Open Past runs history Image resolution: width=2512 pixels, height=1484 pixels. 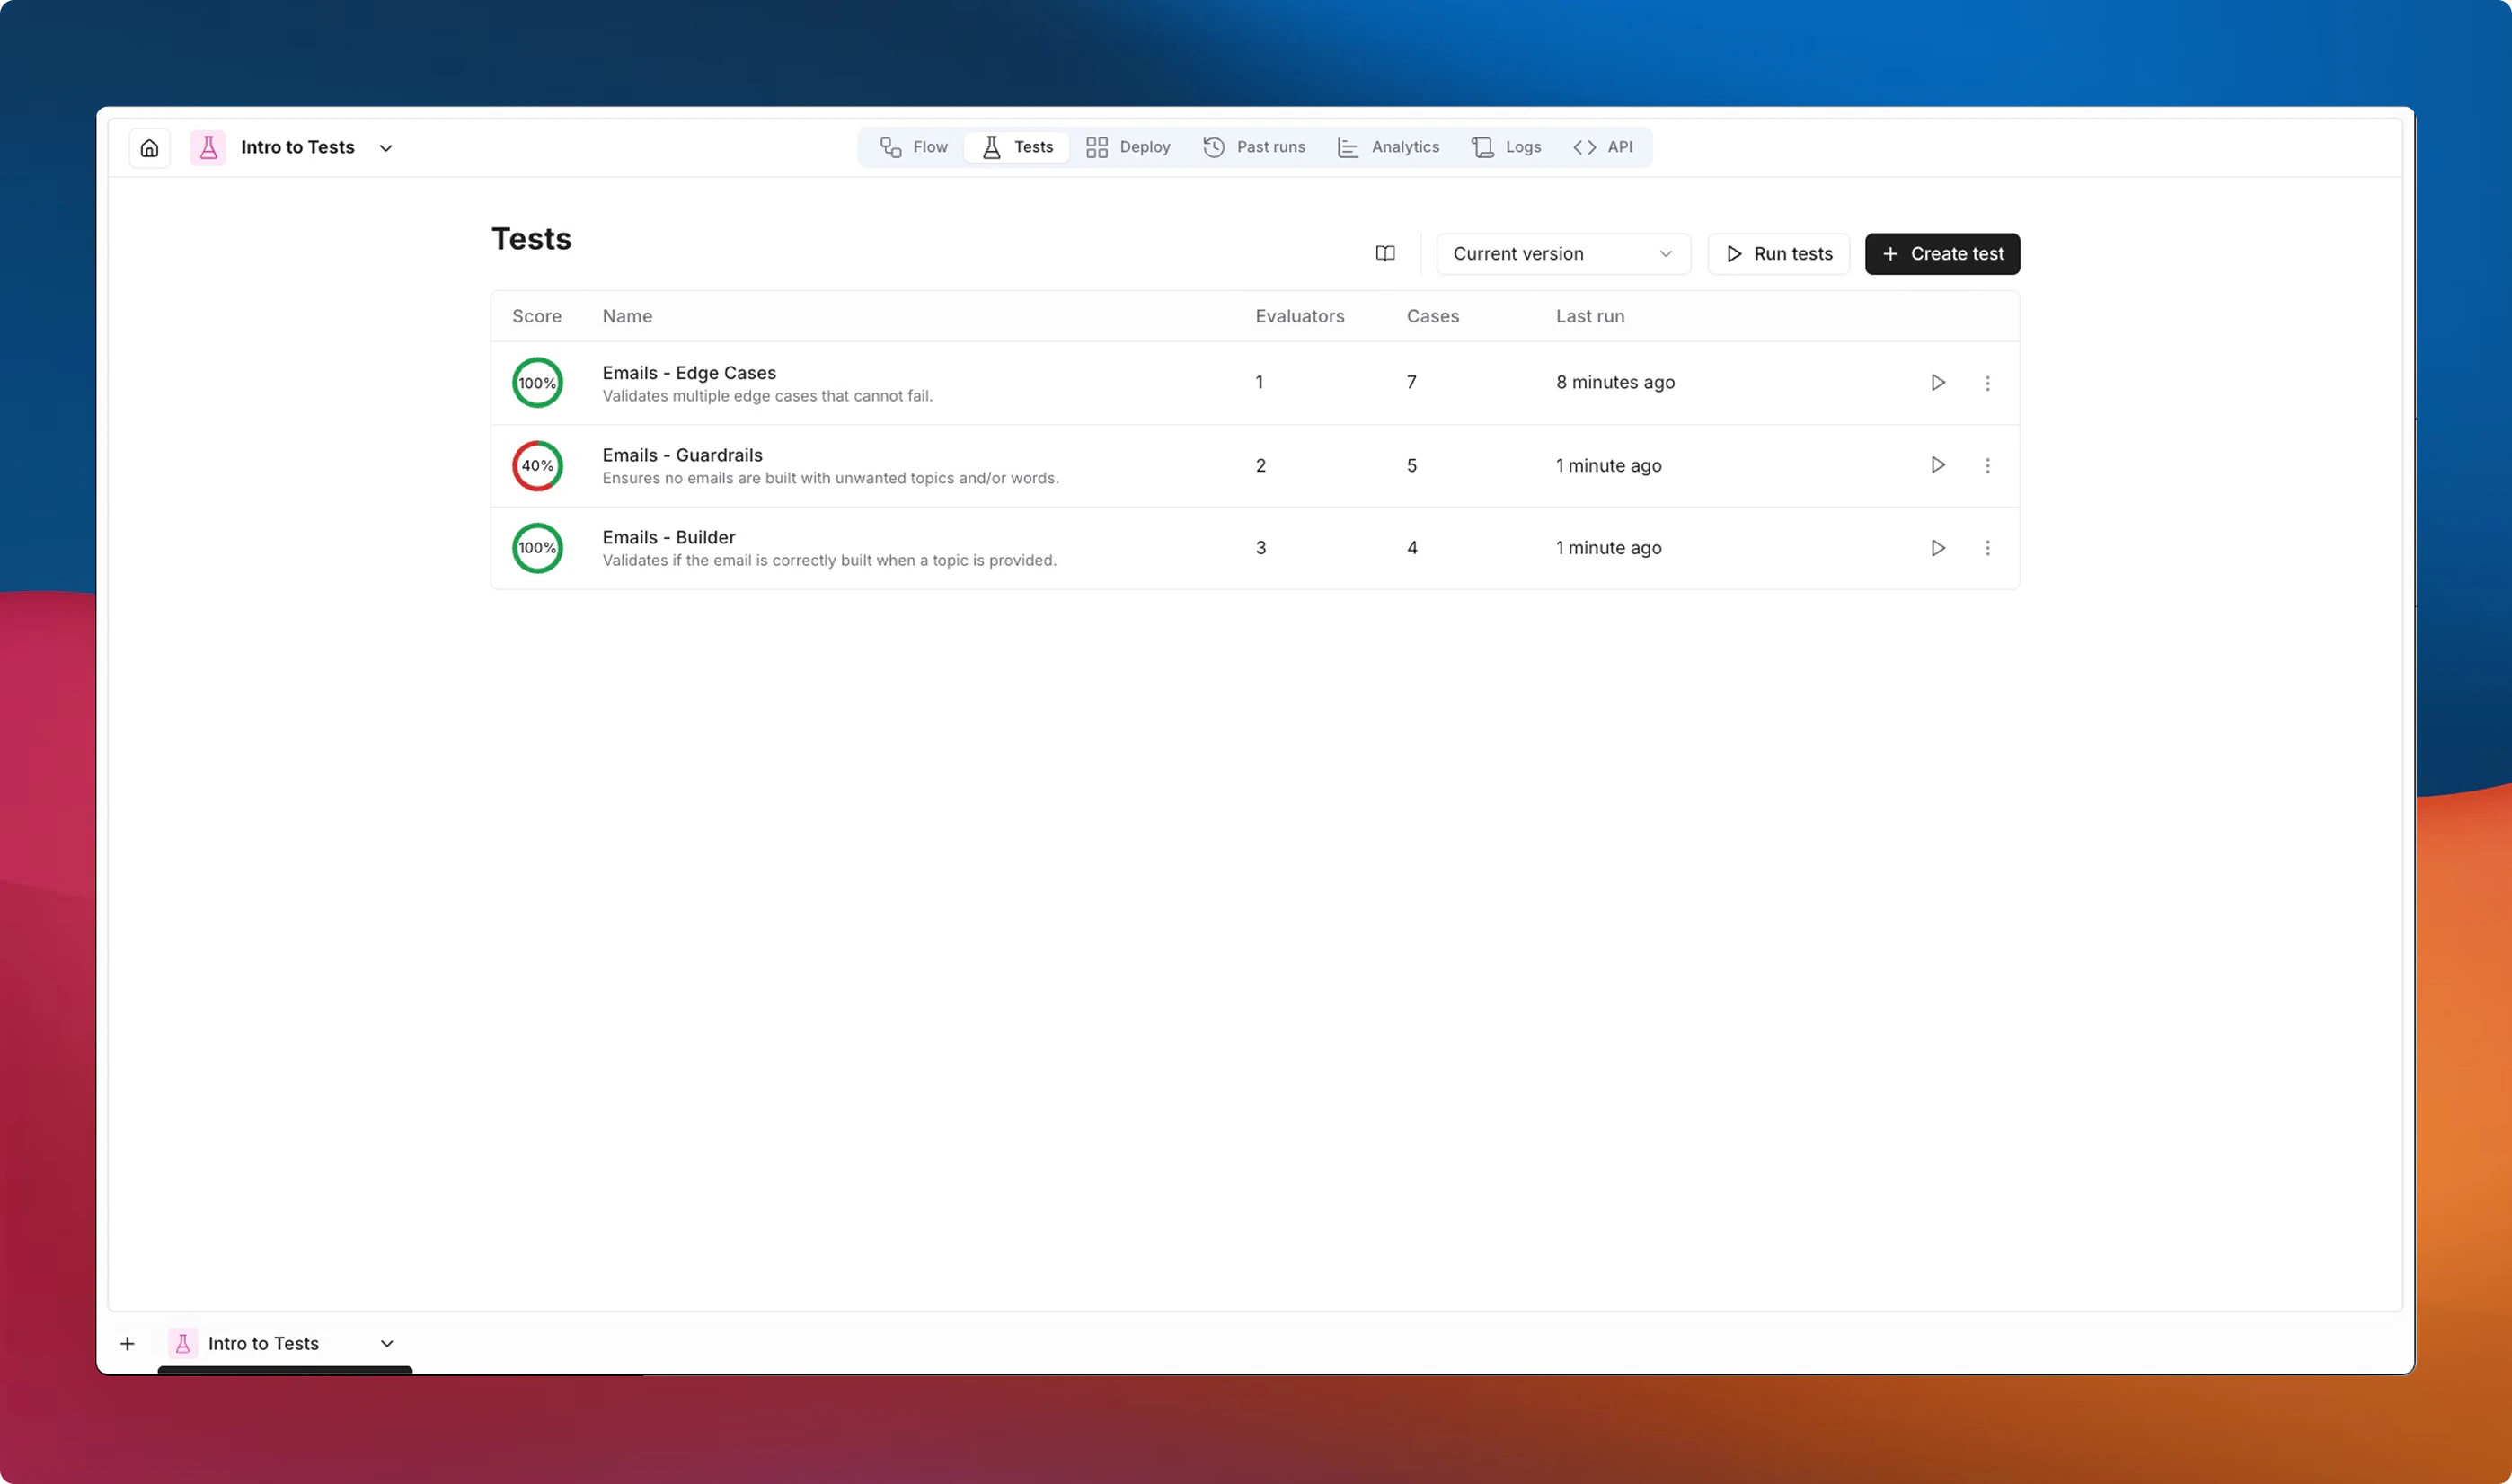pos(1254,147)
